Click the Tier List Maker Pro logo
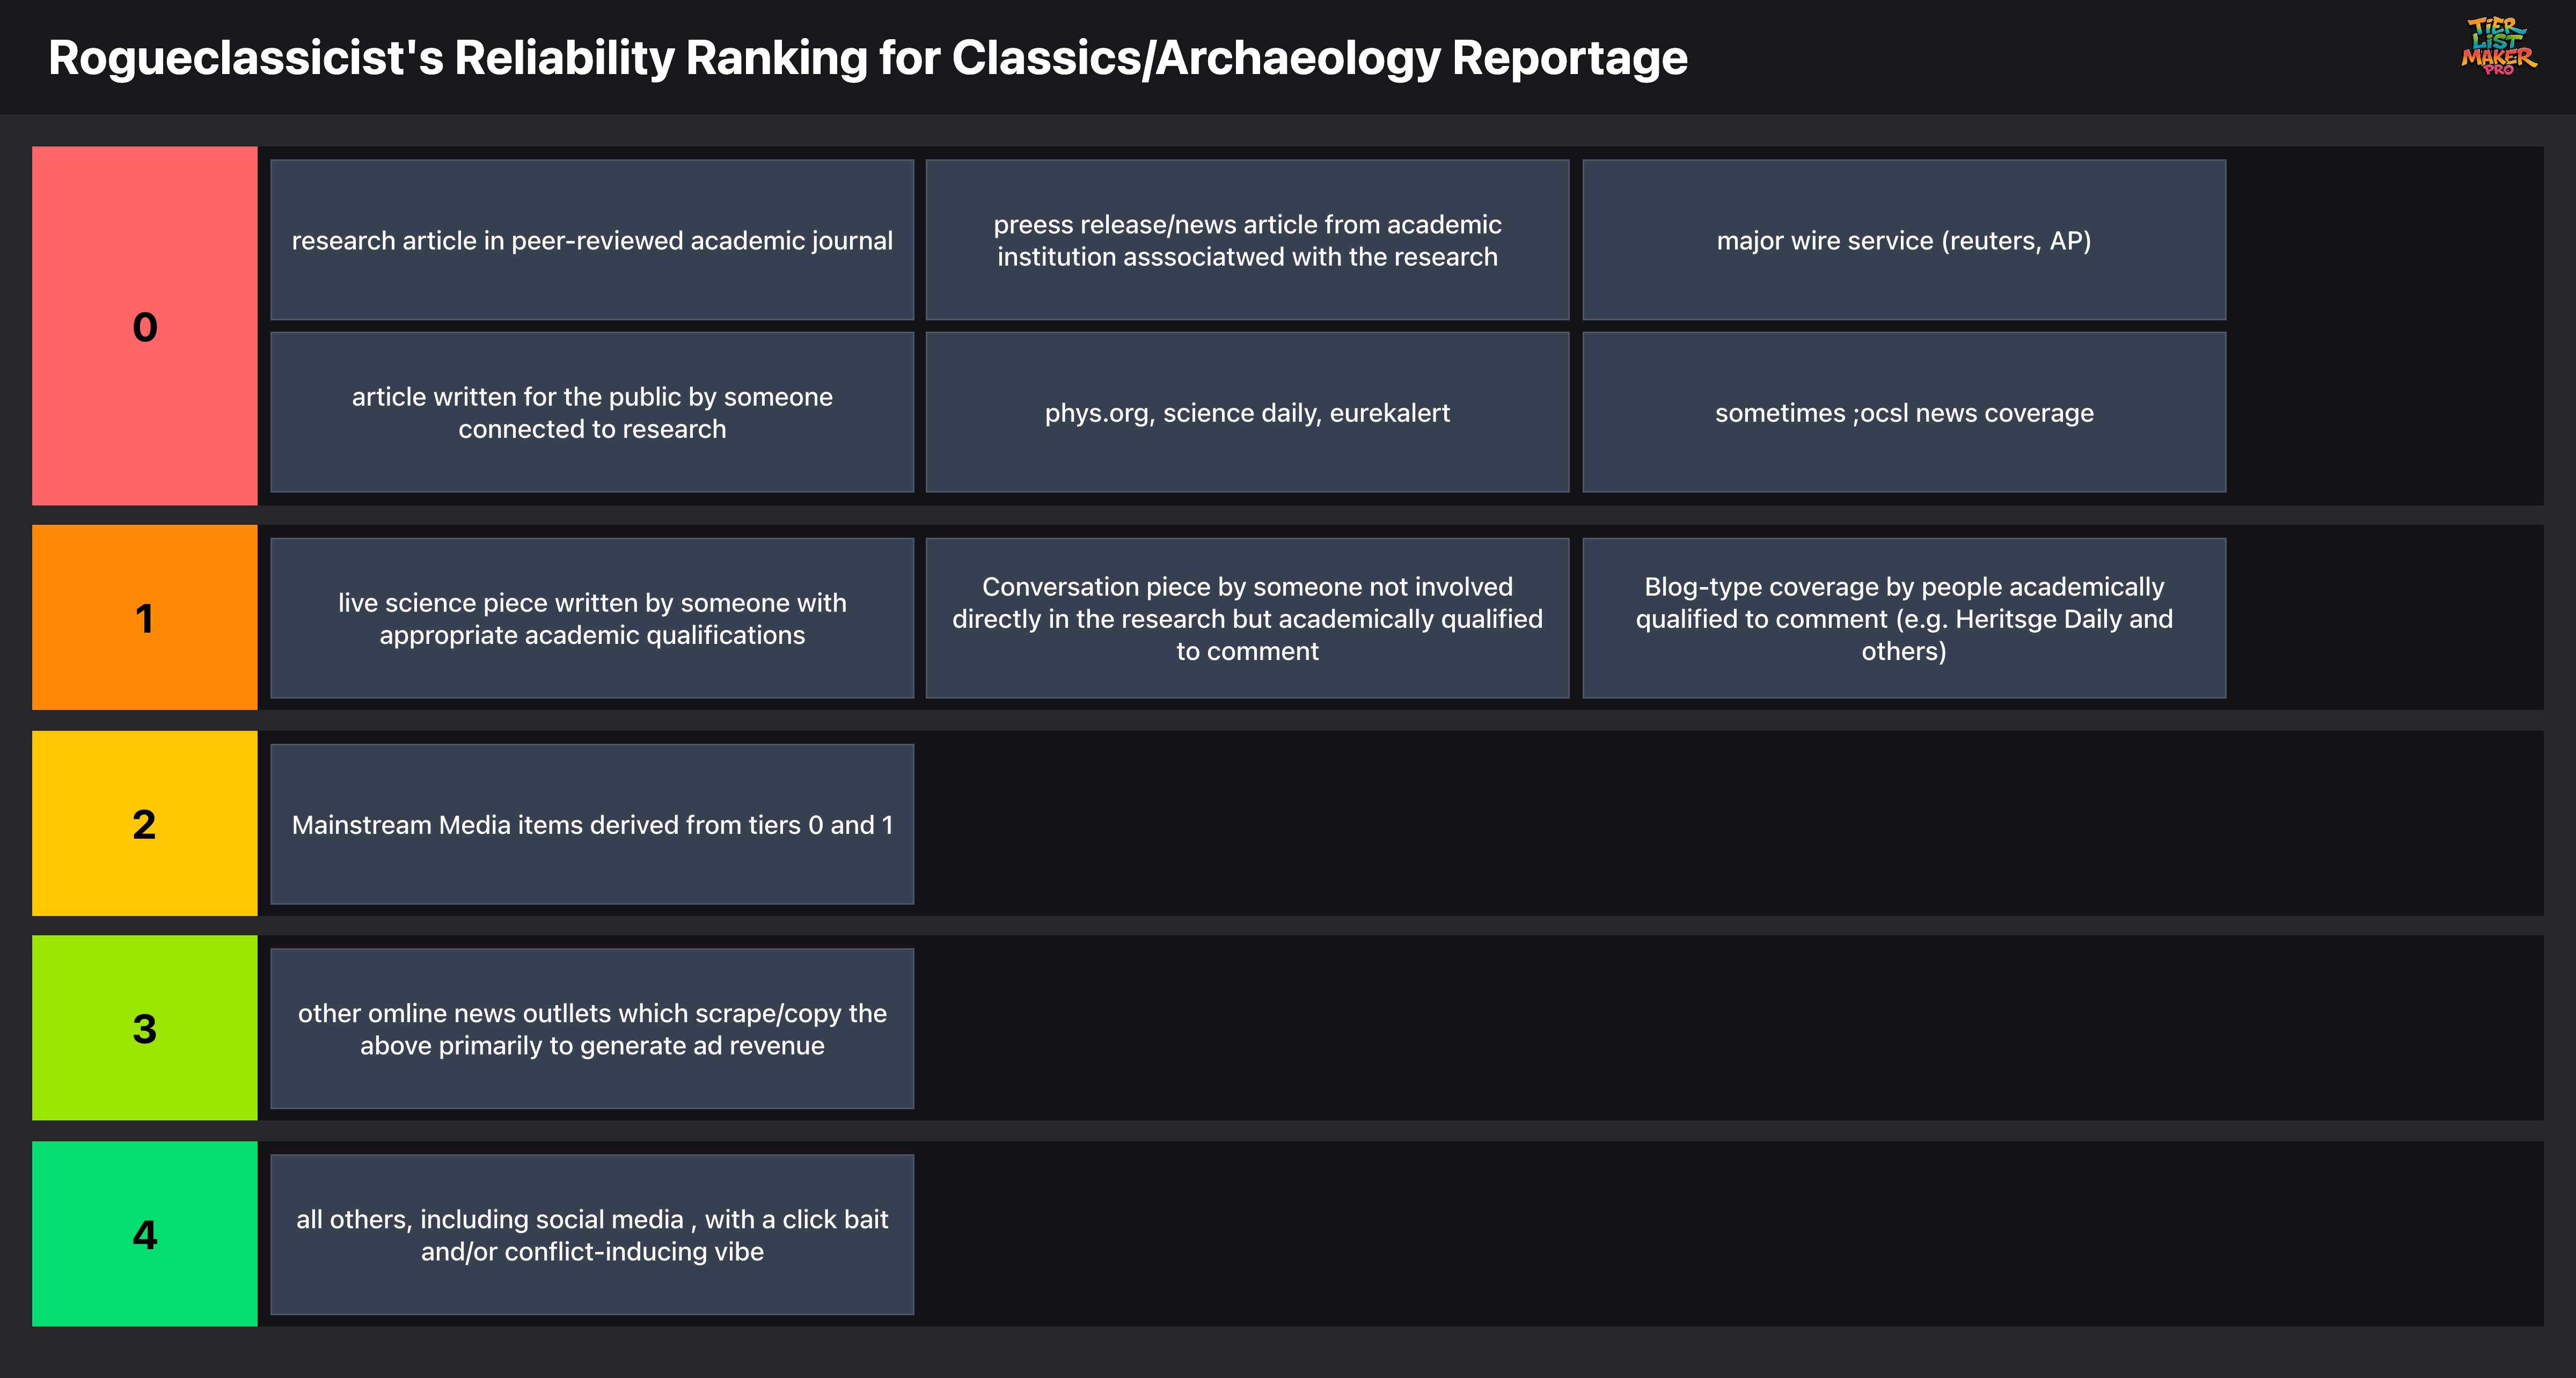This screenshot has height=1378, width=2576. point(2497,46)
